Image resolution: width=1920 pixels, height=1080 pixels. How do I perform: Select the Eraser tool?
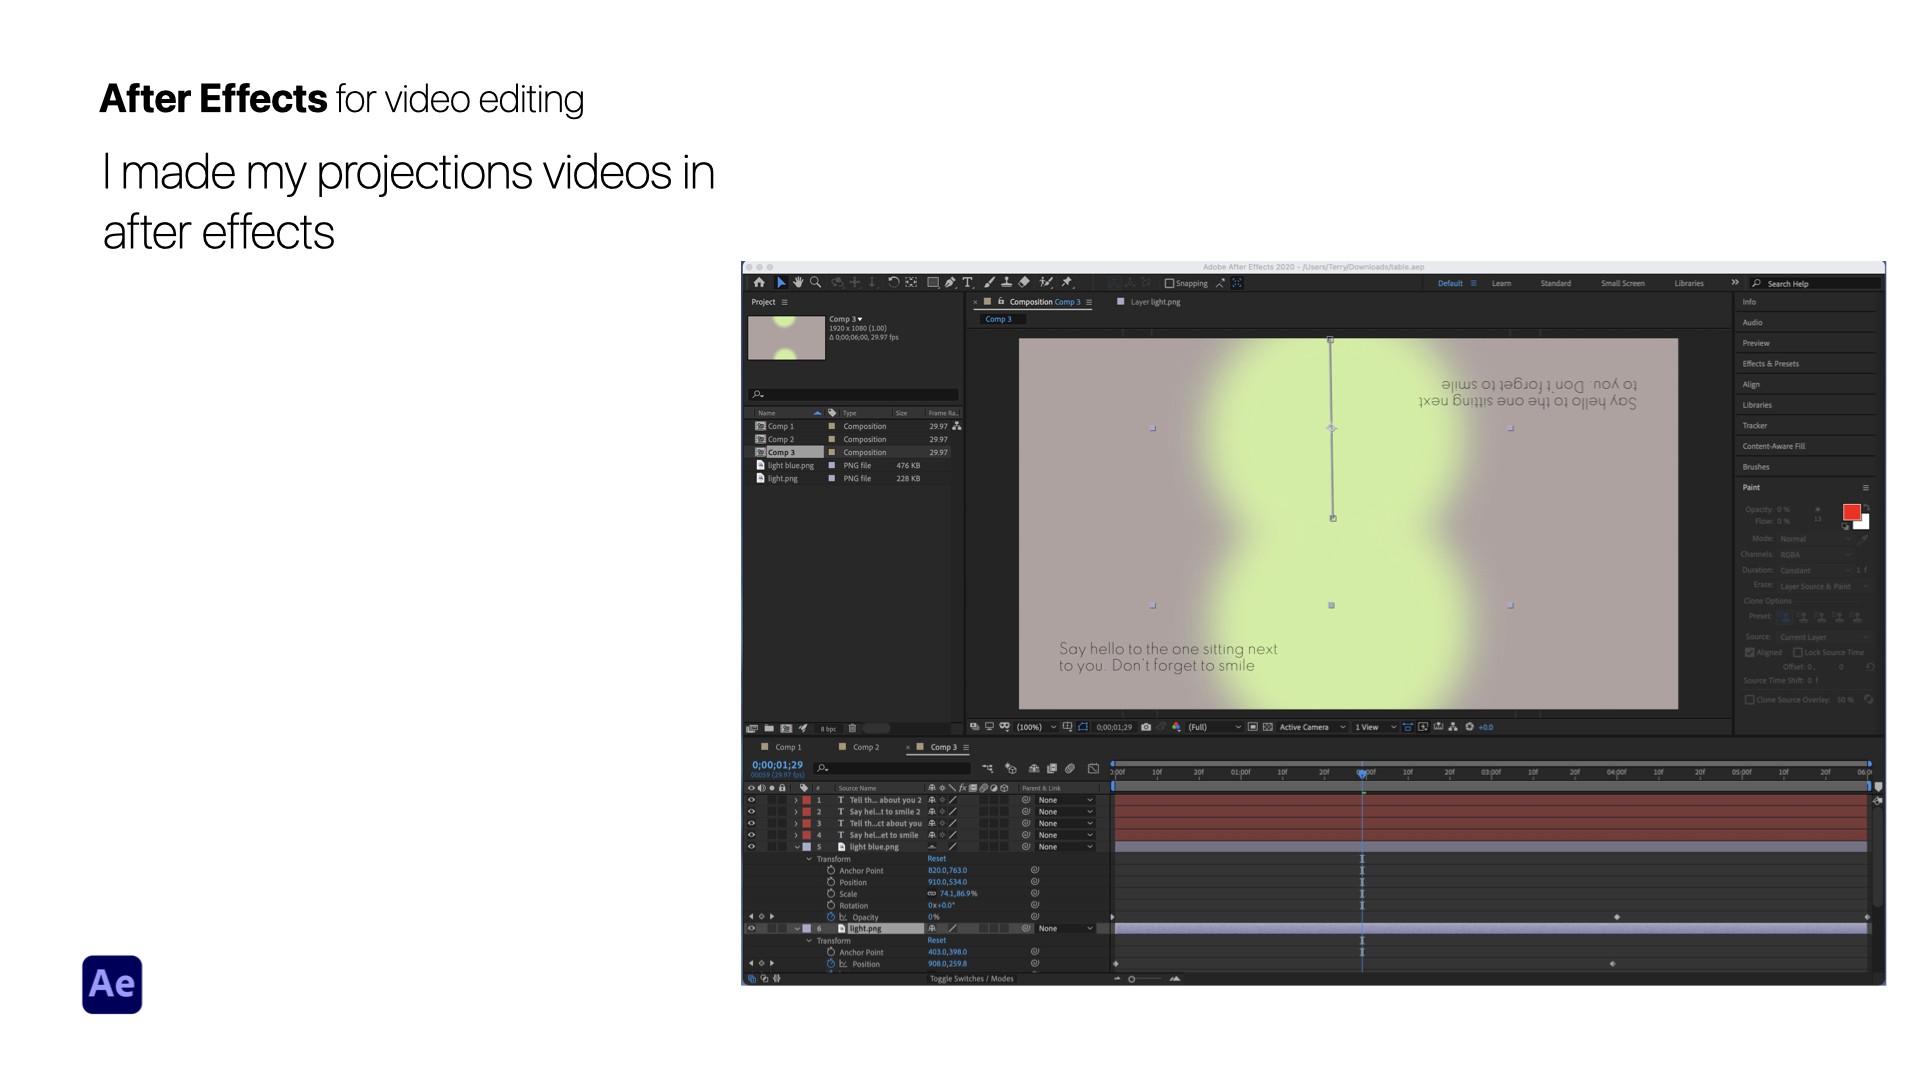tap(1024, 283)
